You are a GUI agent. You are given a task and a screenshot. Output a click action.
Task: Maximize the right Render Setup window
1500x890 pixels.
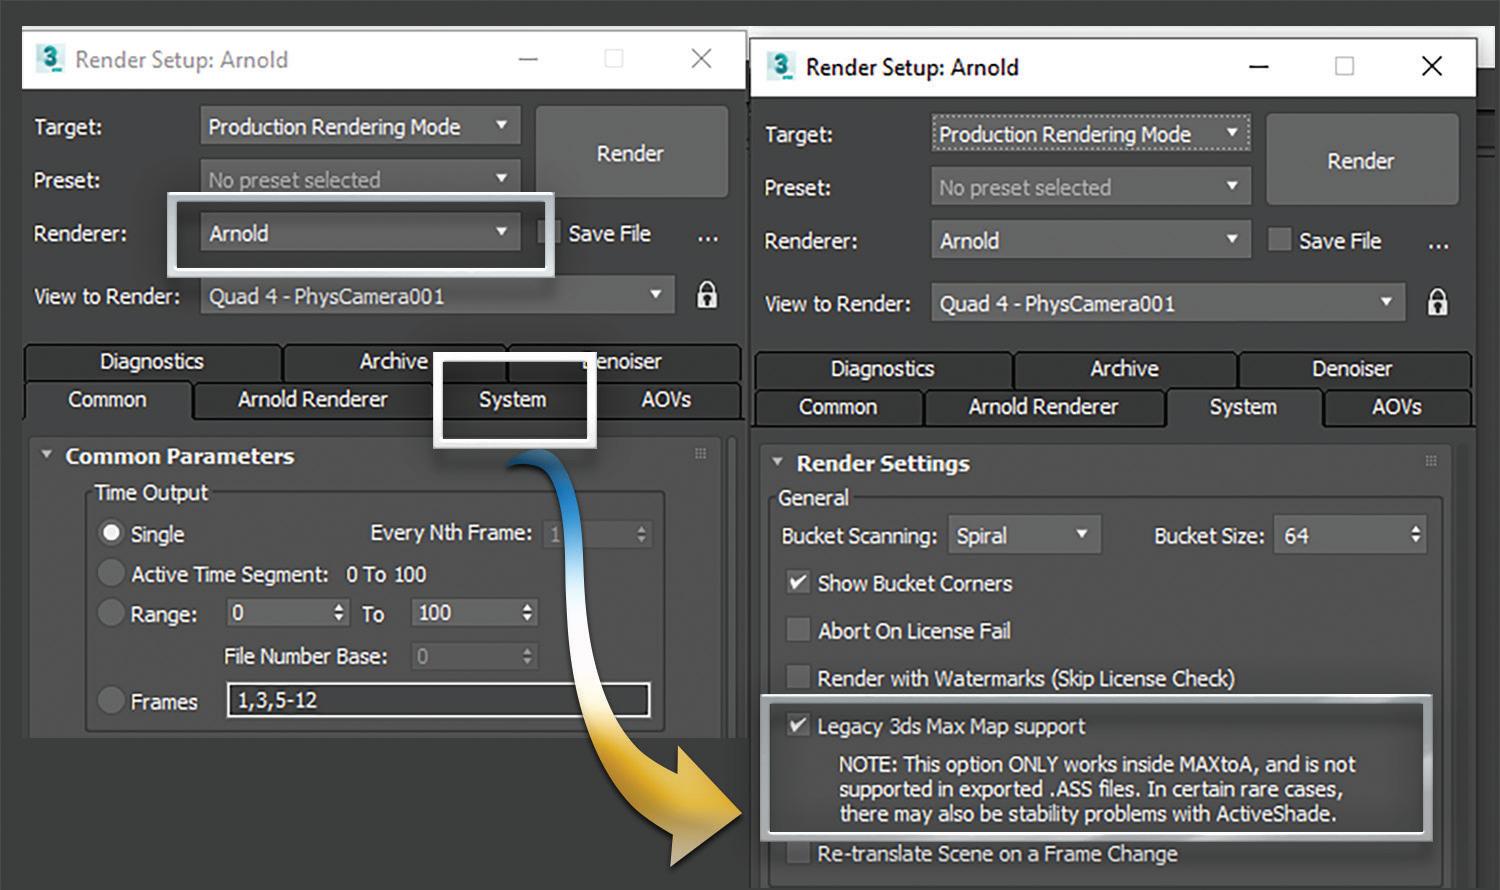[1345, 66]
